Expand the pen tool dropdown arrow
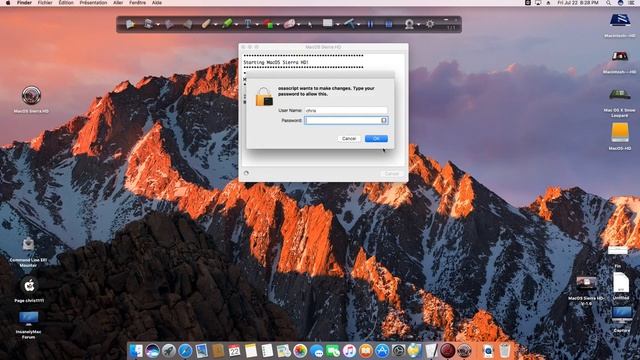 (x=216, y=25)
